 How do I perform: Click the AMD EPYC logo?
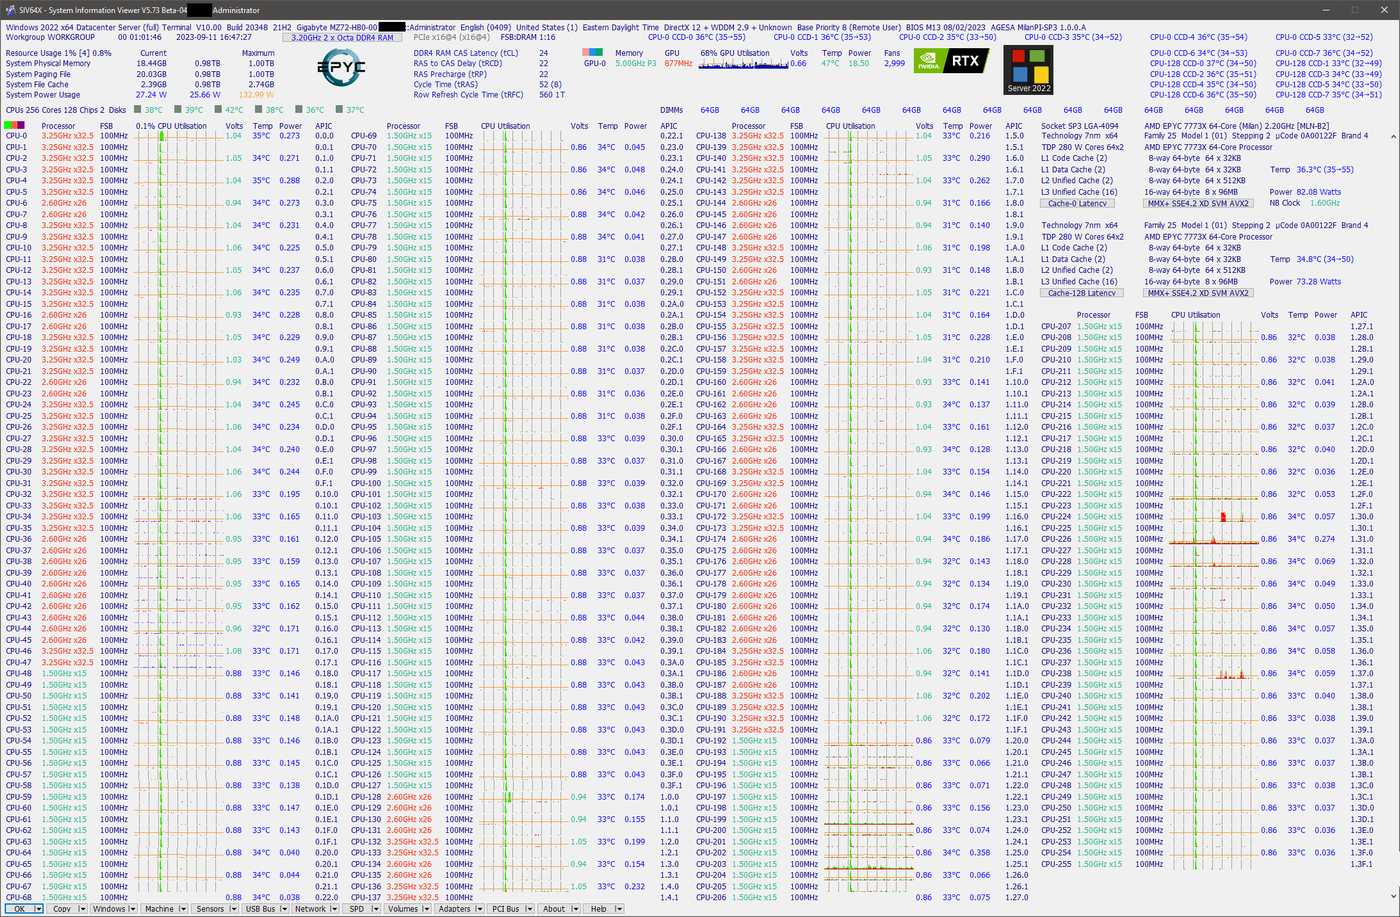(x=341, y=69)
